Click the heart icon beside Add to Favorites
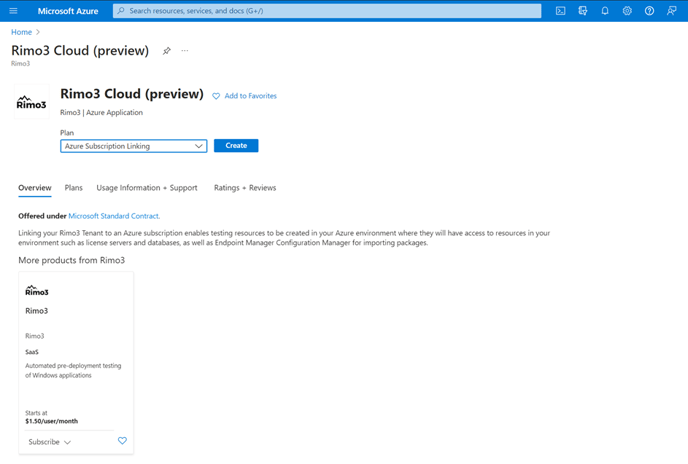688x464 pixels. [x=216, y=96]
